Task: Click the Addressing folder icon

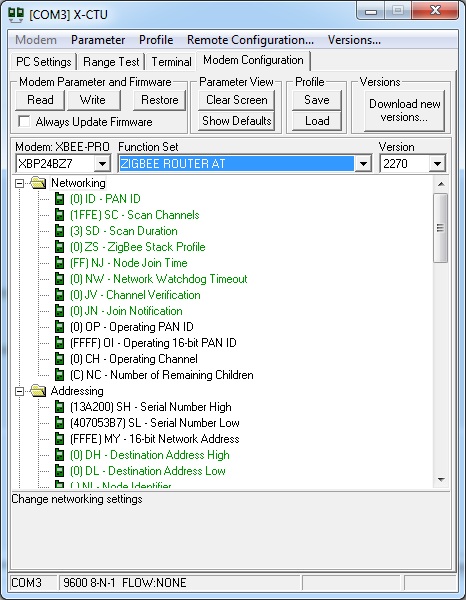Action: point(38,391)
